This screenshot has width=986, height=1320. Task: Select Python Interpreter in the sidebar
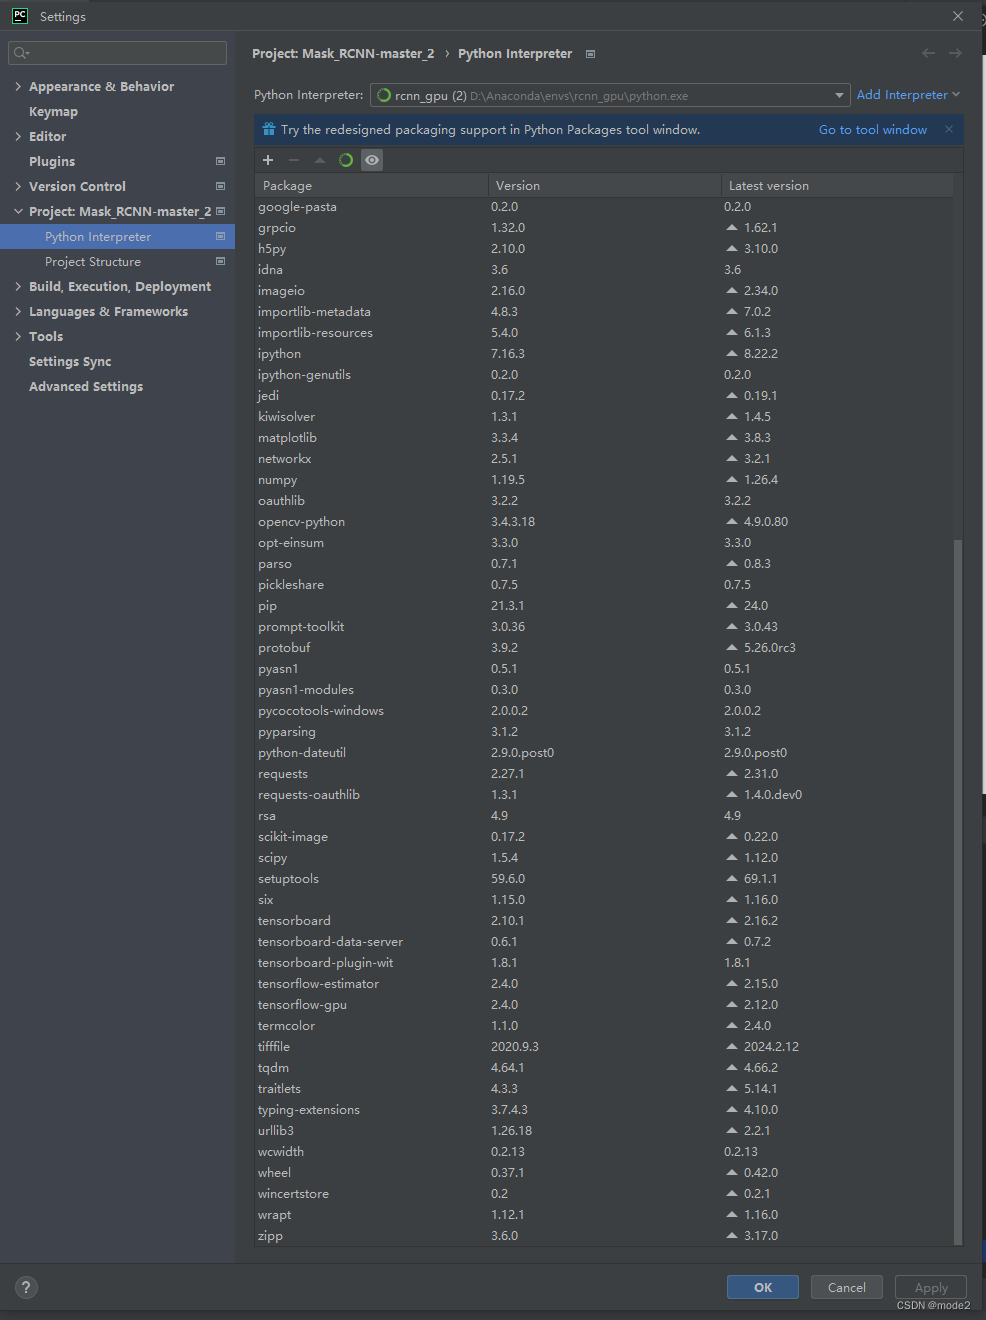click(x=117, y=237)
